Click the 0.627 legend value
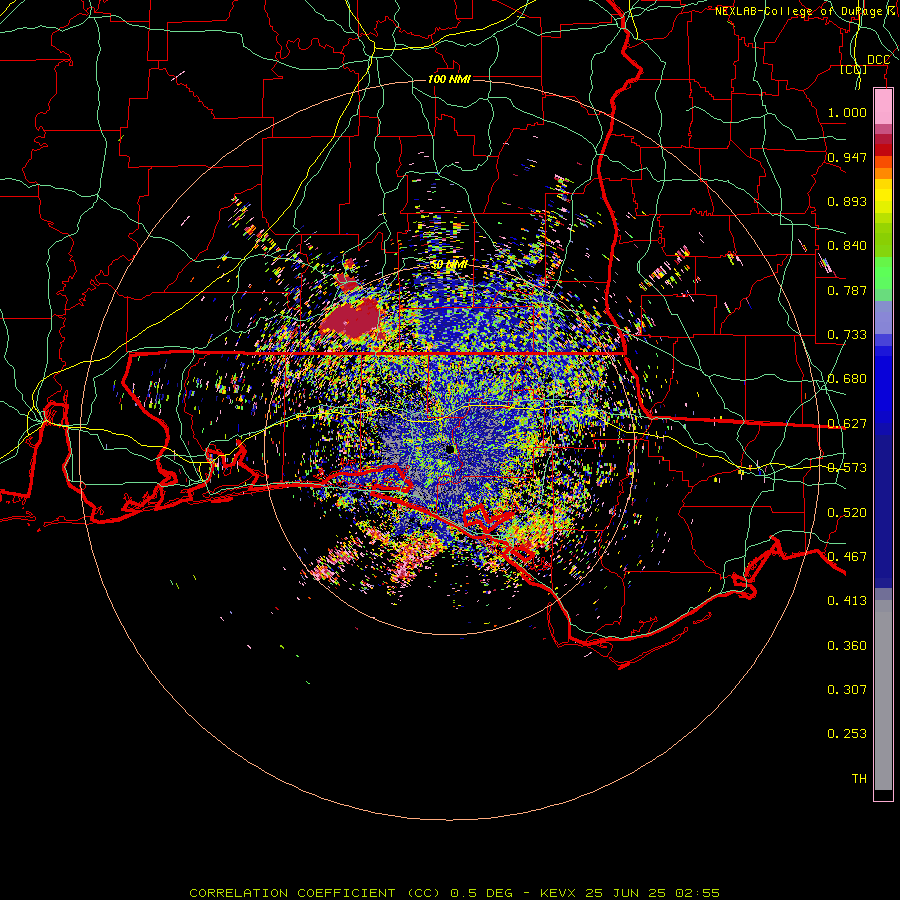Screen dimensions: 900x900 pos(847,424)
